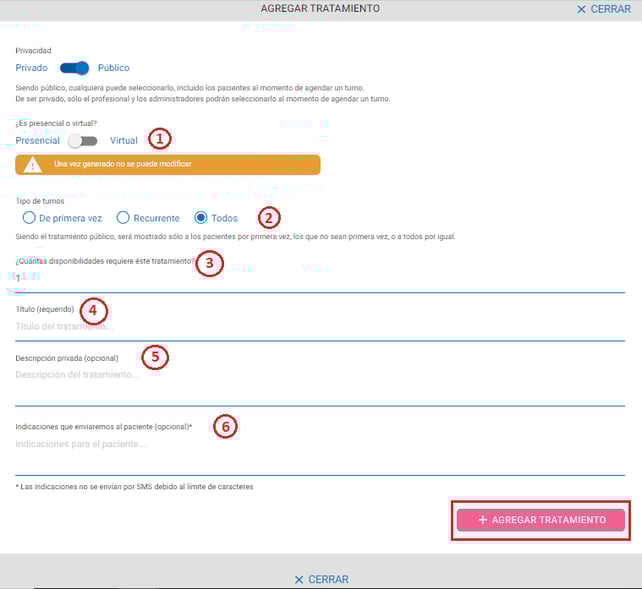Image resolution: width=642 pixels, height=589 pixels.
Task: Focus the 'Título del tratamiento' input field
Action: (320, 327)
